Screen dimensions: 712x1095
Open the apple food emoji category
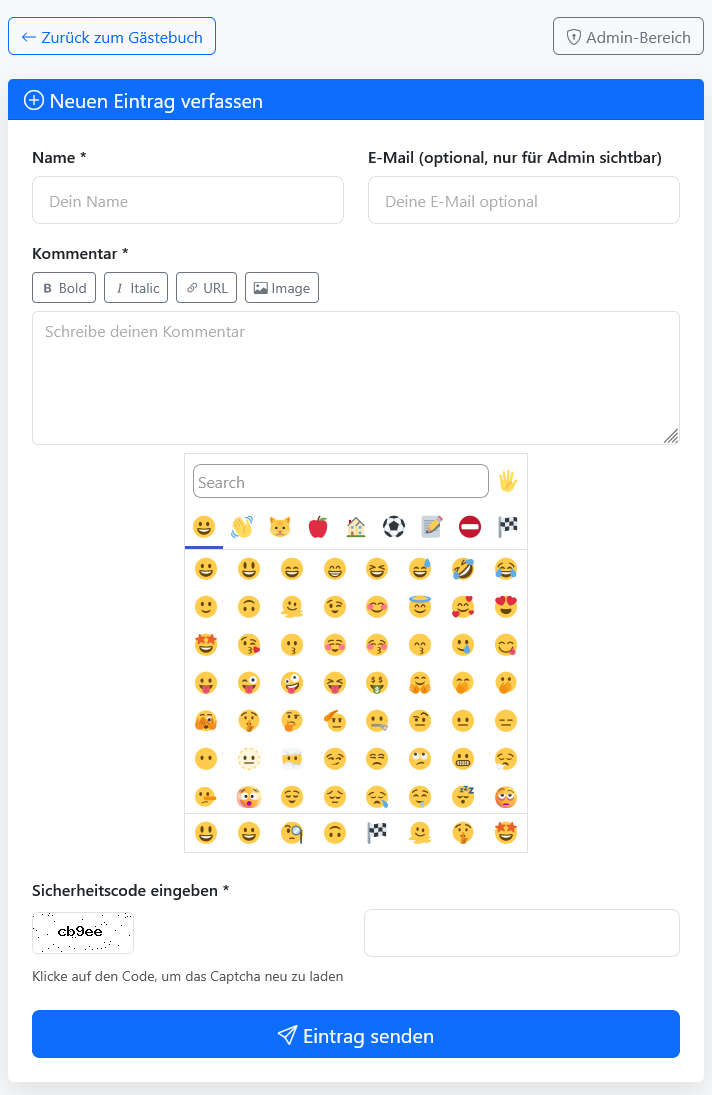pos(318,526)
